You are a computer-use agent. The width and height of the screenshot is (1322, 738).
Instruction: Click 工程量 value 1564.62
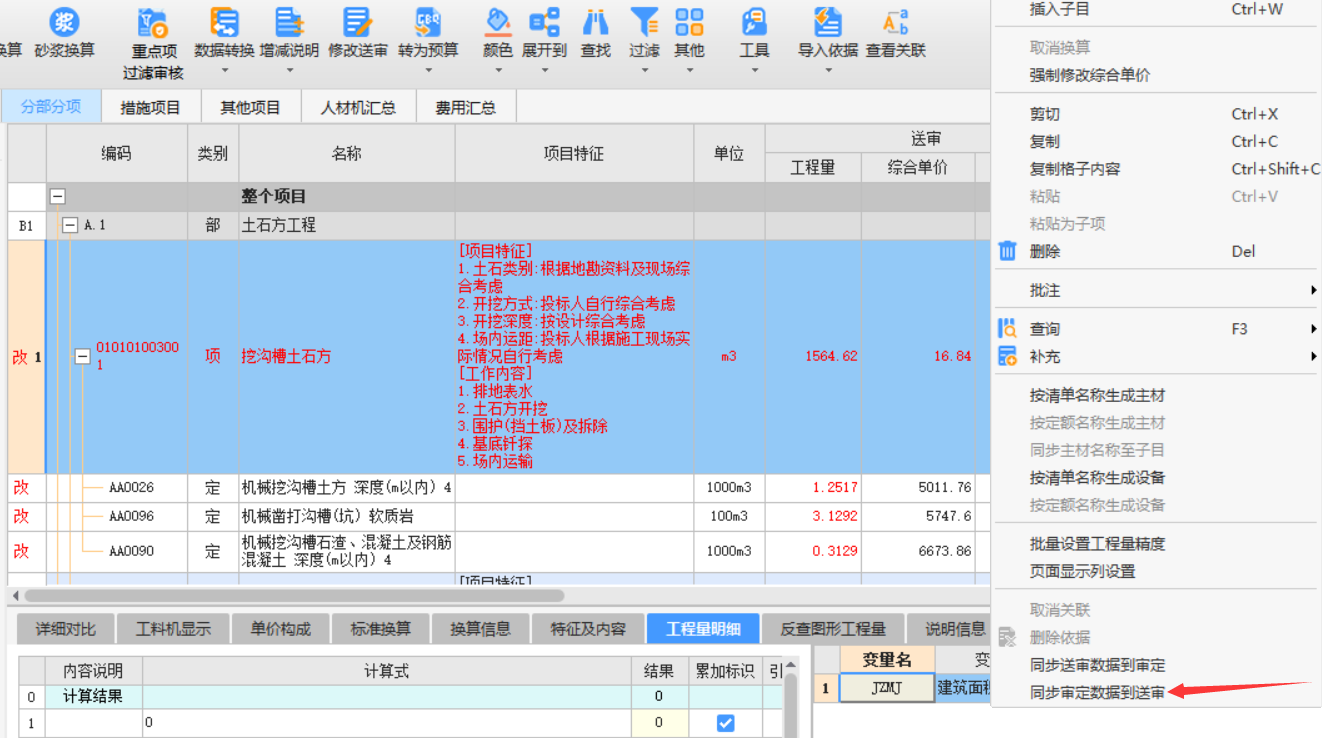pos(831,356)
